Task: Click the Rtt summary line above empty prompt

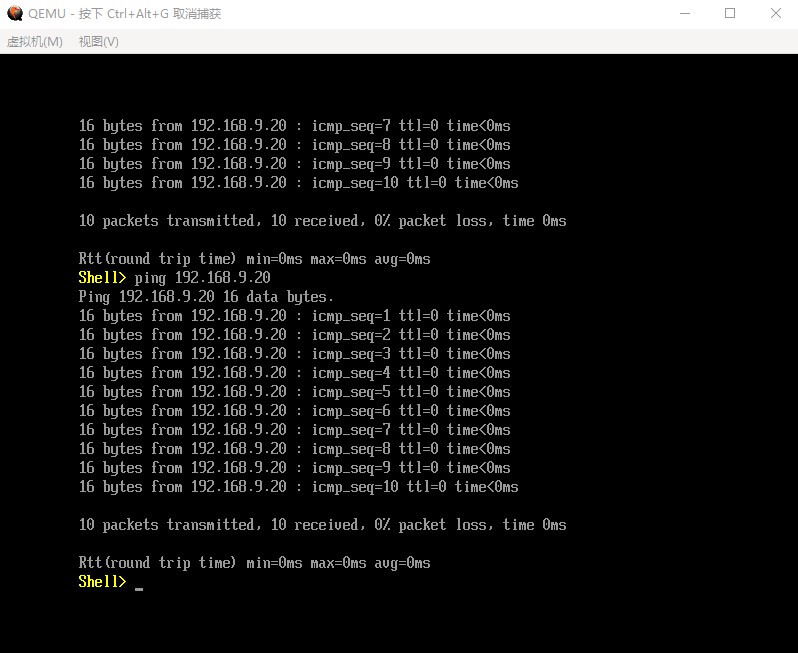Action: 254,563
